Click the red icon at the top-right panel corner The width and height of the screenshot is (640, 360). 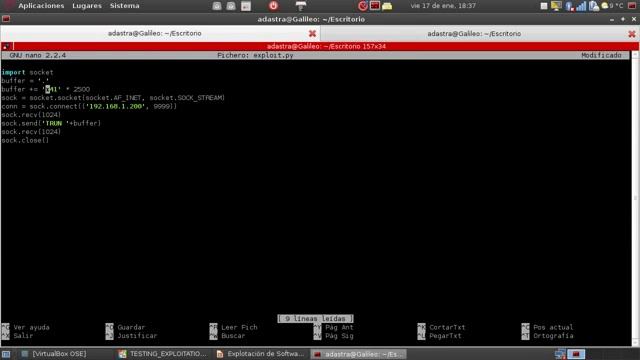(632, 6)
